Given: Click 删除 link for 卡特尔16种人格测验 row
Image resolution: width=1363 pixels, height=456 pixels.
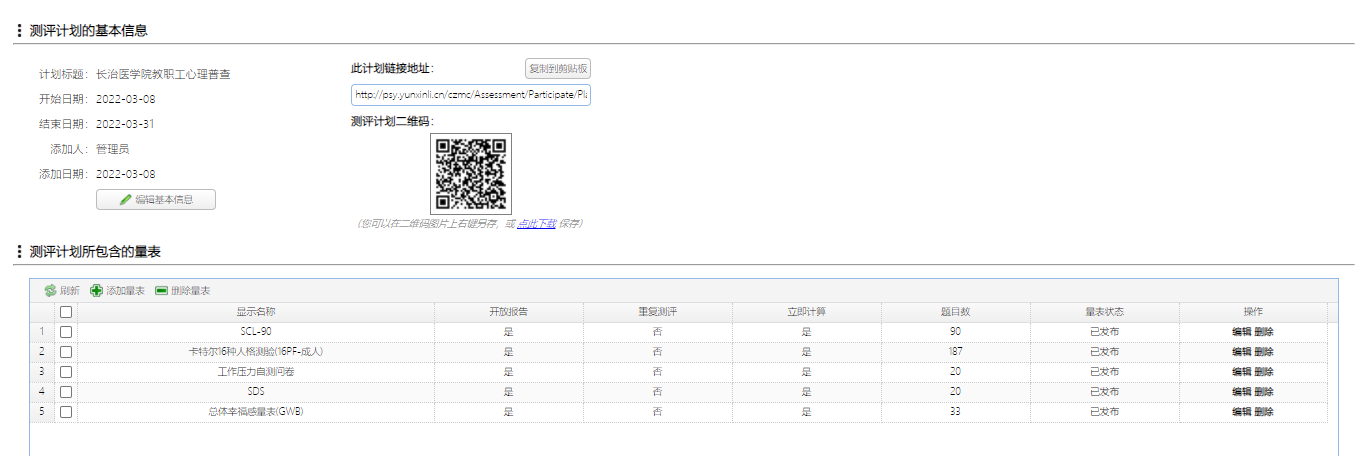Looking at the screenshot, I should coord(1264,352).
